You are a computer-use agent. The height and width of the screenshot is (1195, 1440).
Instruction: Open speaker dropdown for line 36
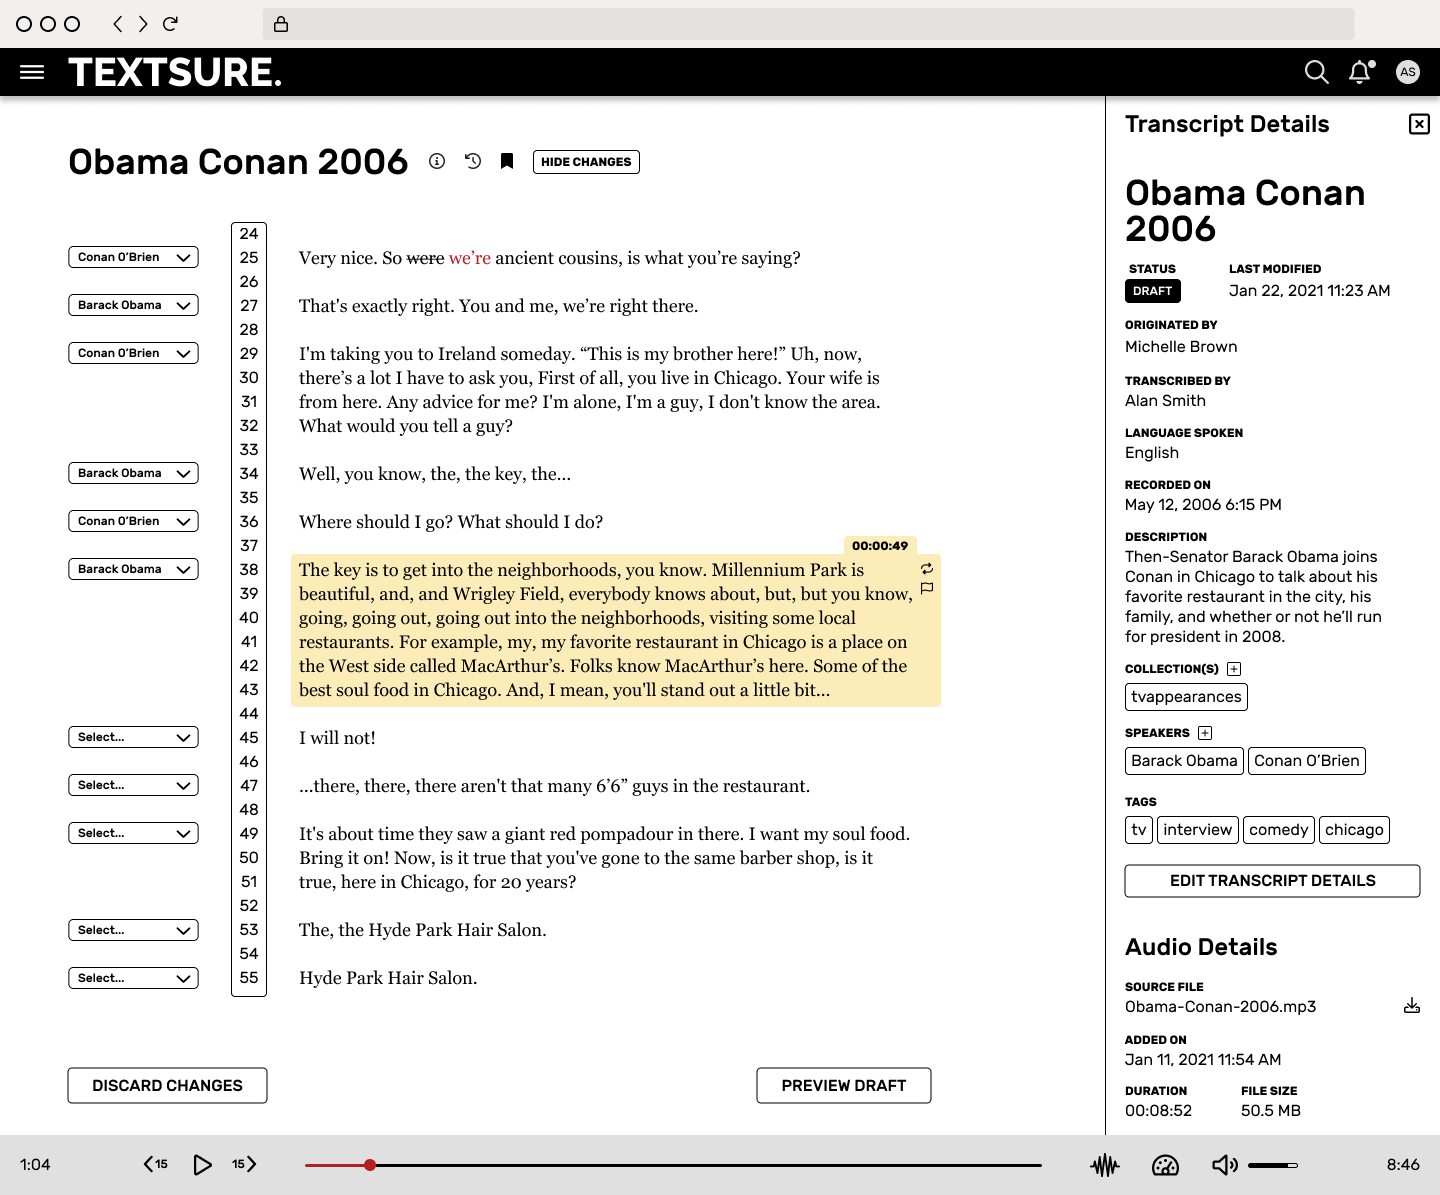133,521
